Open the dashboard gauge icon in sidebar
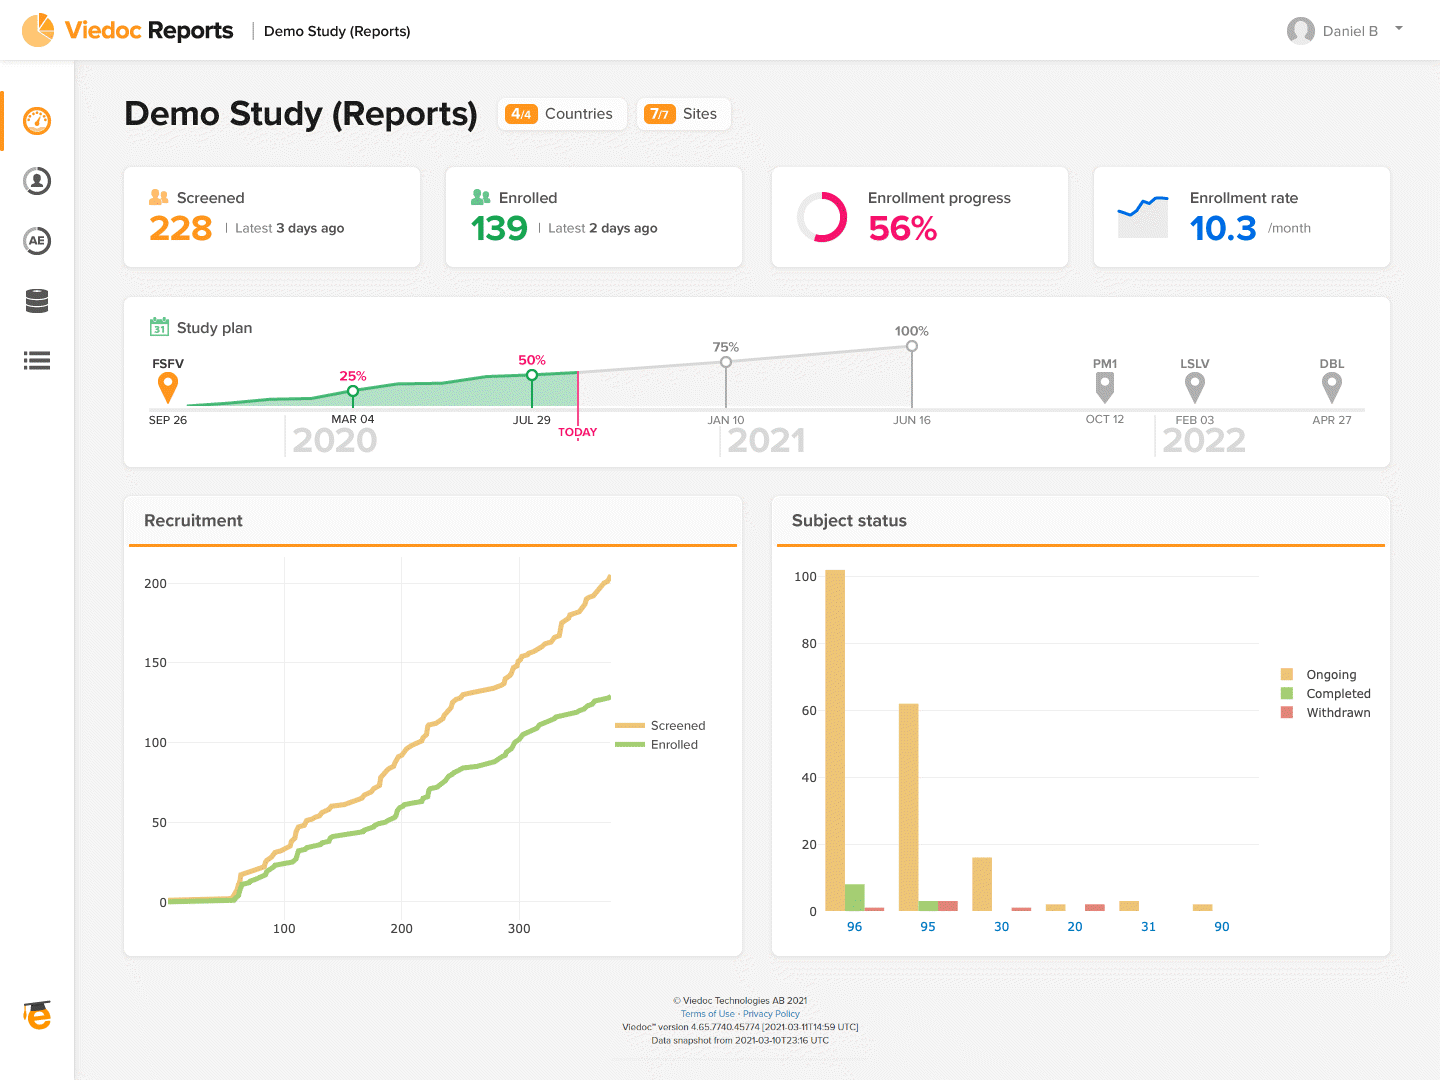This screenshot has height=1080, width=1440. (x=37, y=121)
